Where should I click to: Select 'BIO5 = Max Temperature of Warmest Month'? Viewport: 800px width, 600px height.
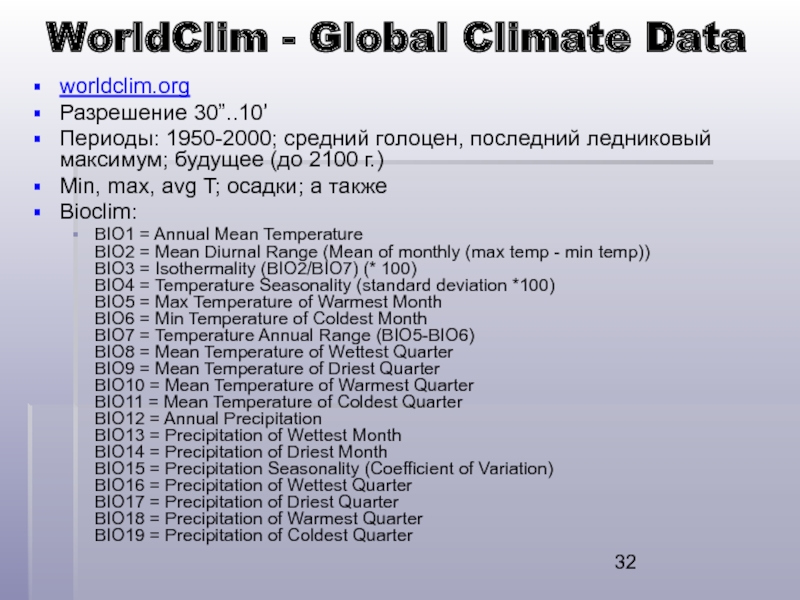click(x=268, y=302)
